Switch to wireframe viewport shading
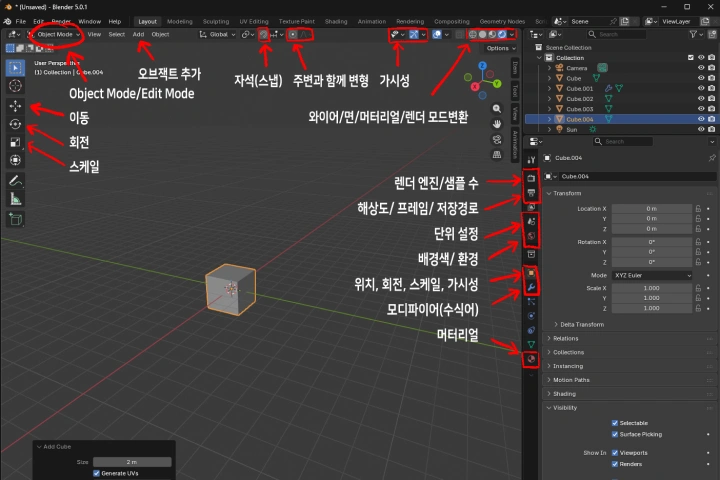720x480 pixels. (x=472, y=34)
